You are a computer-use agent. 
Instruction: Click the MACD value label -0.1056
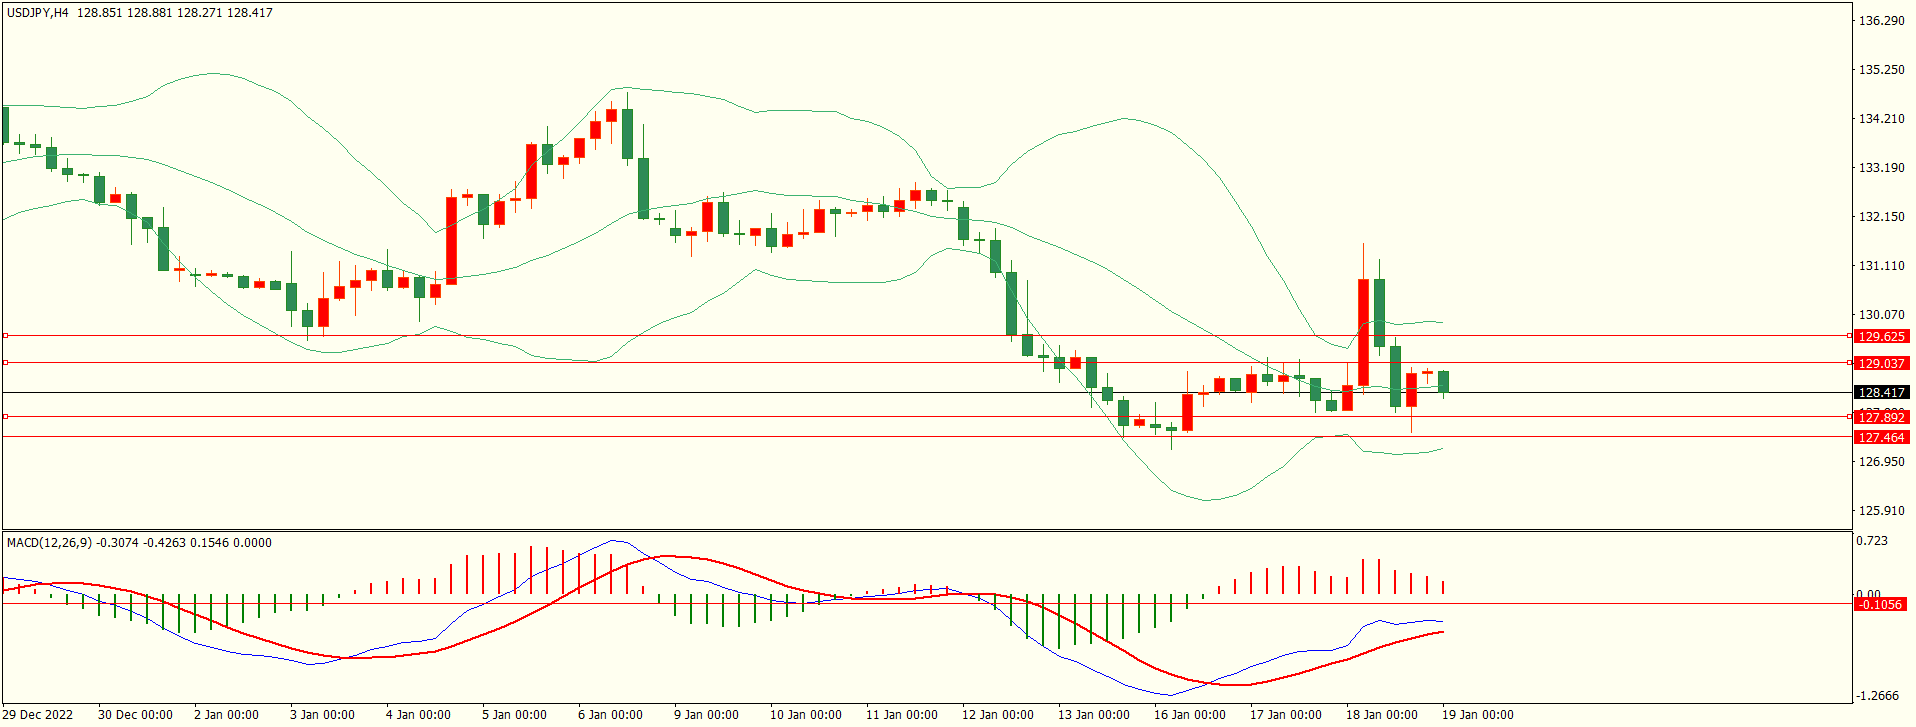coord(1880,605)
